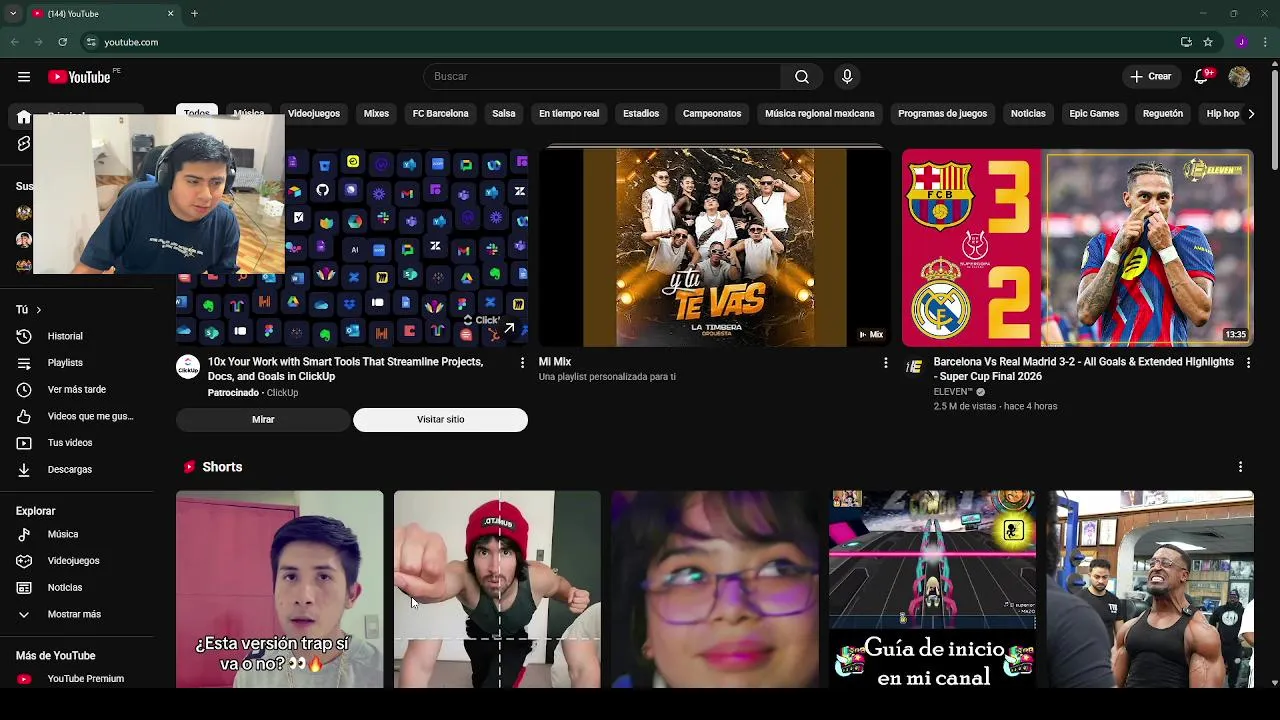
Task: Select the Estadios chip
Action: tap(641, 114)
